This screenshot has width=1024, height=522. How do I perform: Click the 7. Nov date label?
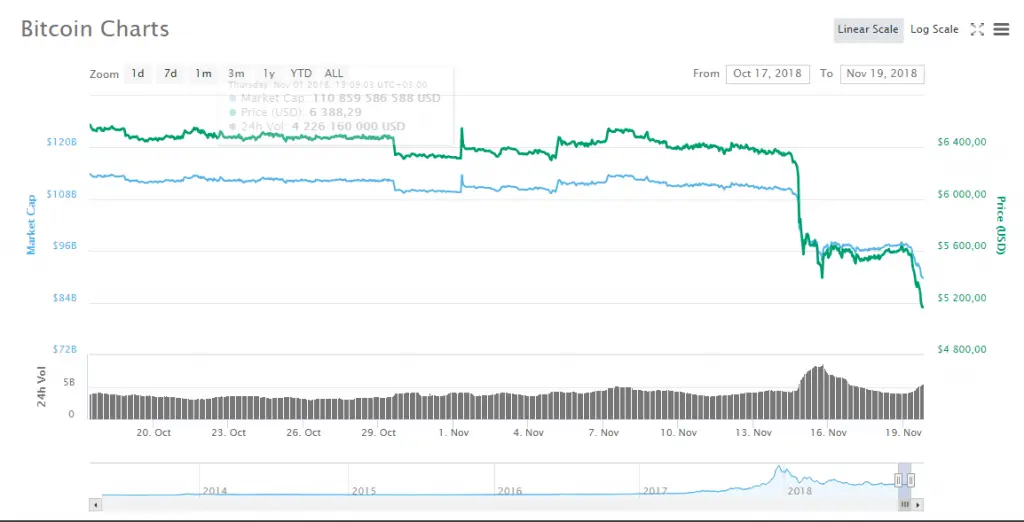tap(603, 432)
